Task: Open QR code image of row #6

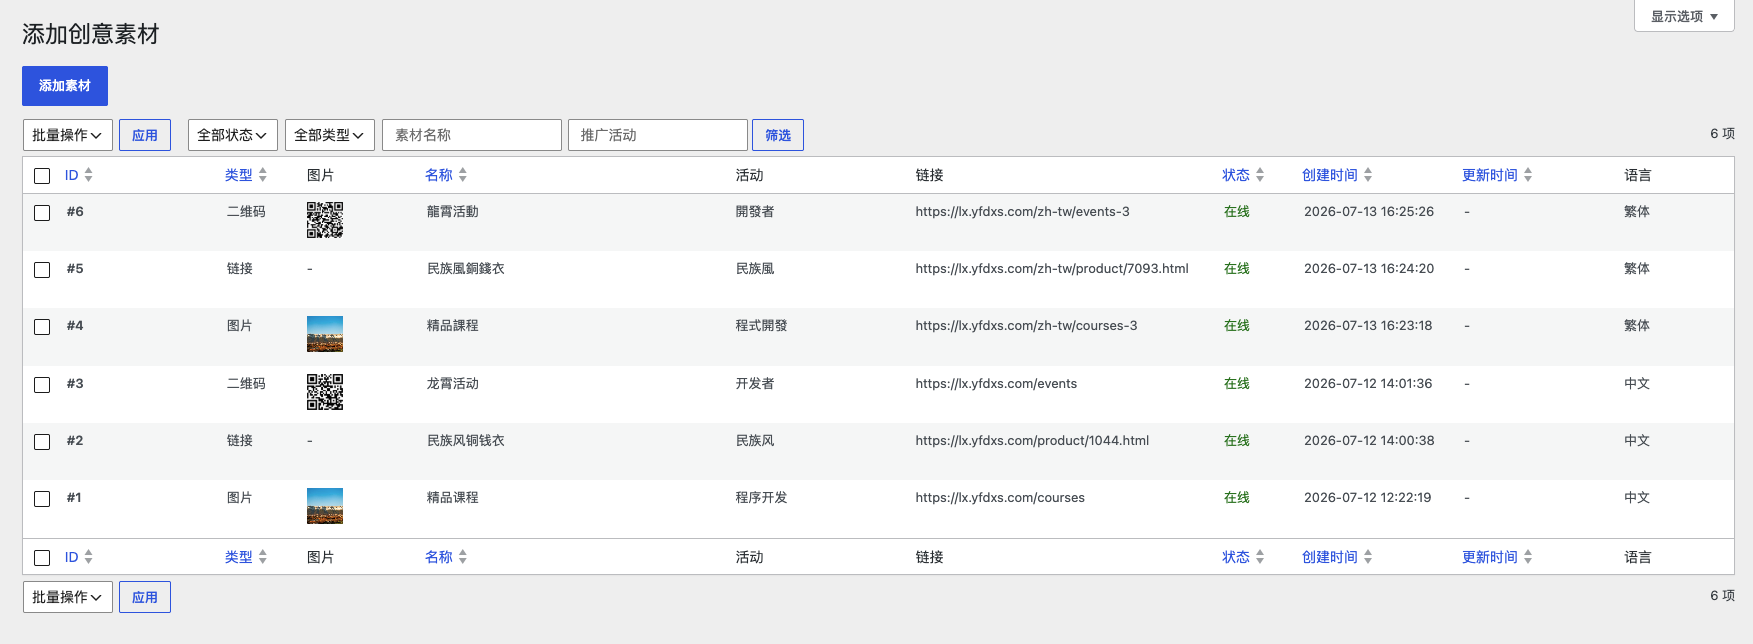Action: click(325, 220)
